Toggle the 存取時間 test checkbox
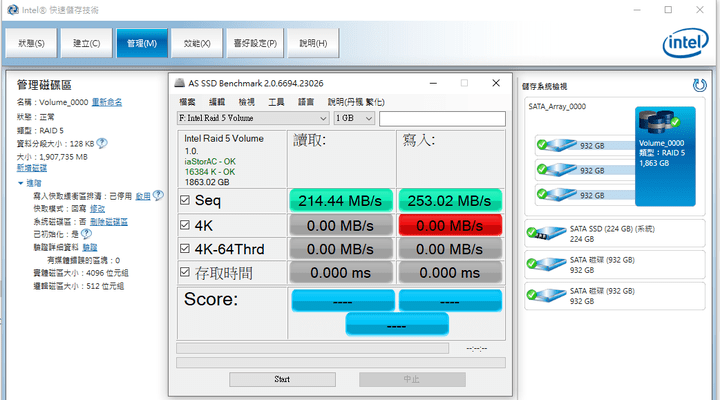Viewport: 720px width, 400px height. tap(185, 272)
